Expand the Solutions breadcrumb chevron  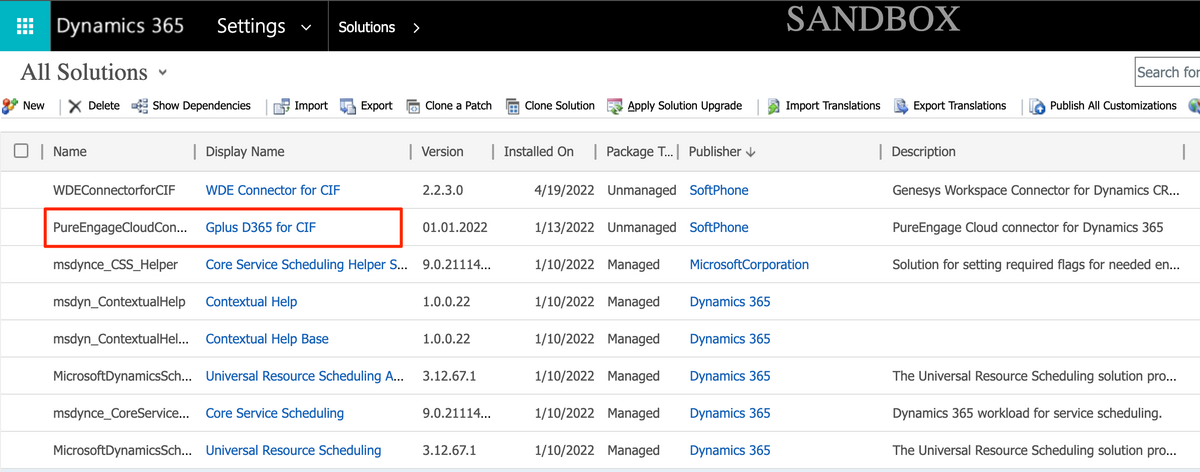pos(416,28)
